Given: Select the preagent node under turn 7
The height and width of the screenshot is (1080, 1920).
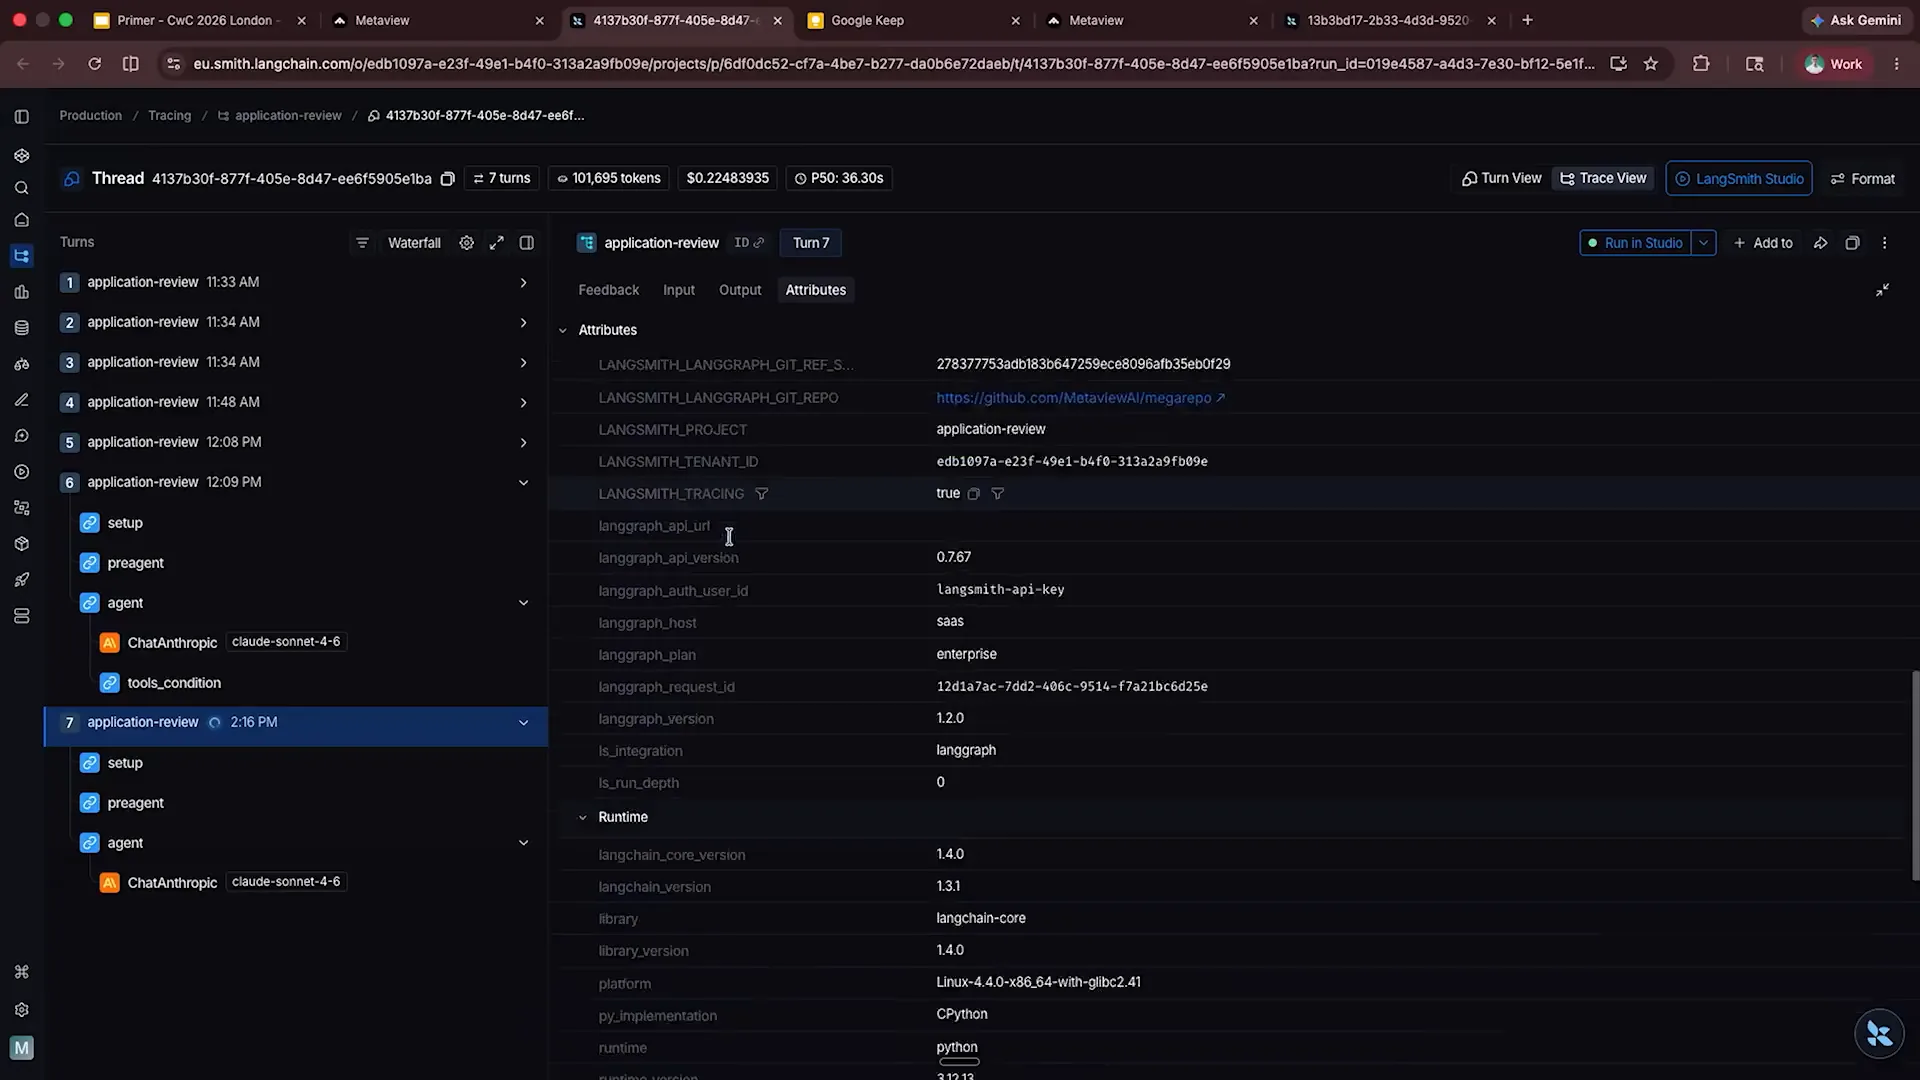Looking at the screenshot, I should click(x=135, y=803).
